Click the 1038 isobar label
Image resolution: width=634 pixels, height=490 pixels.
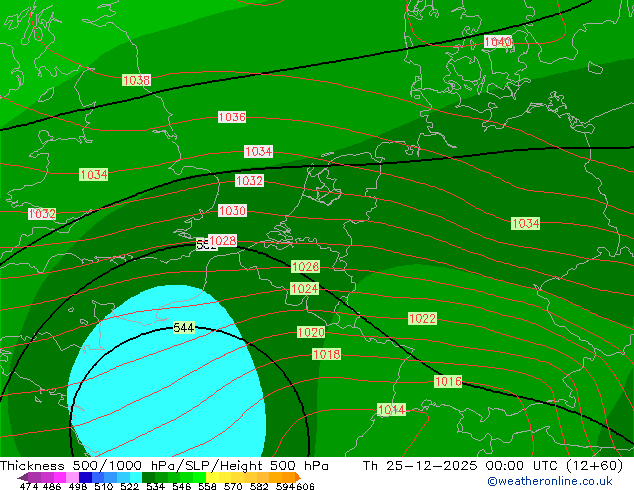[136, 80]
